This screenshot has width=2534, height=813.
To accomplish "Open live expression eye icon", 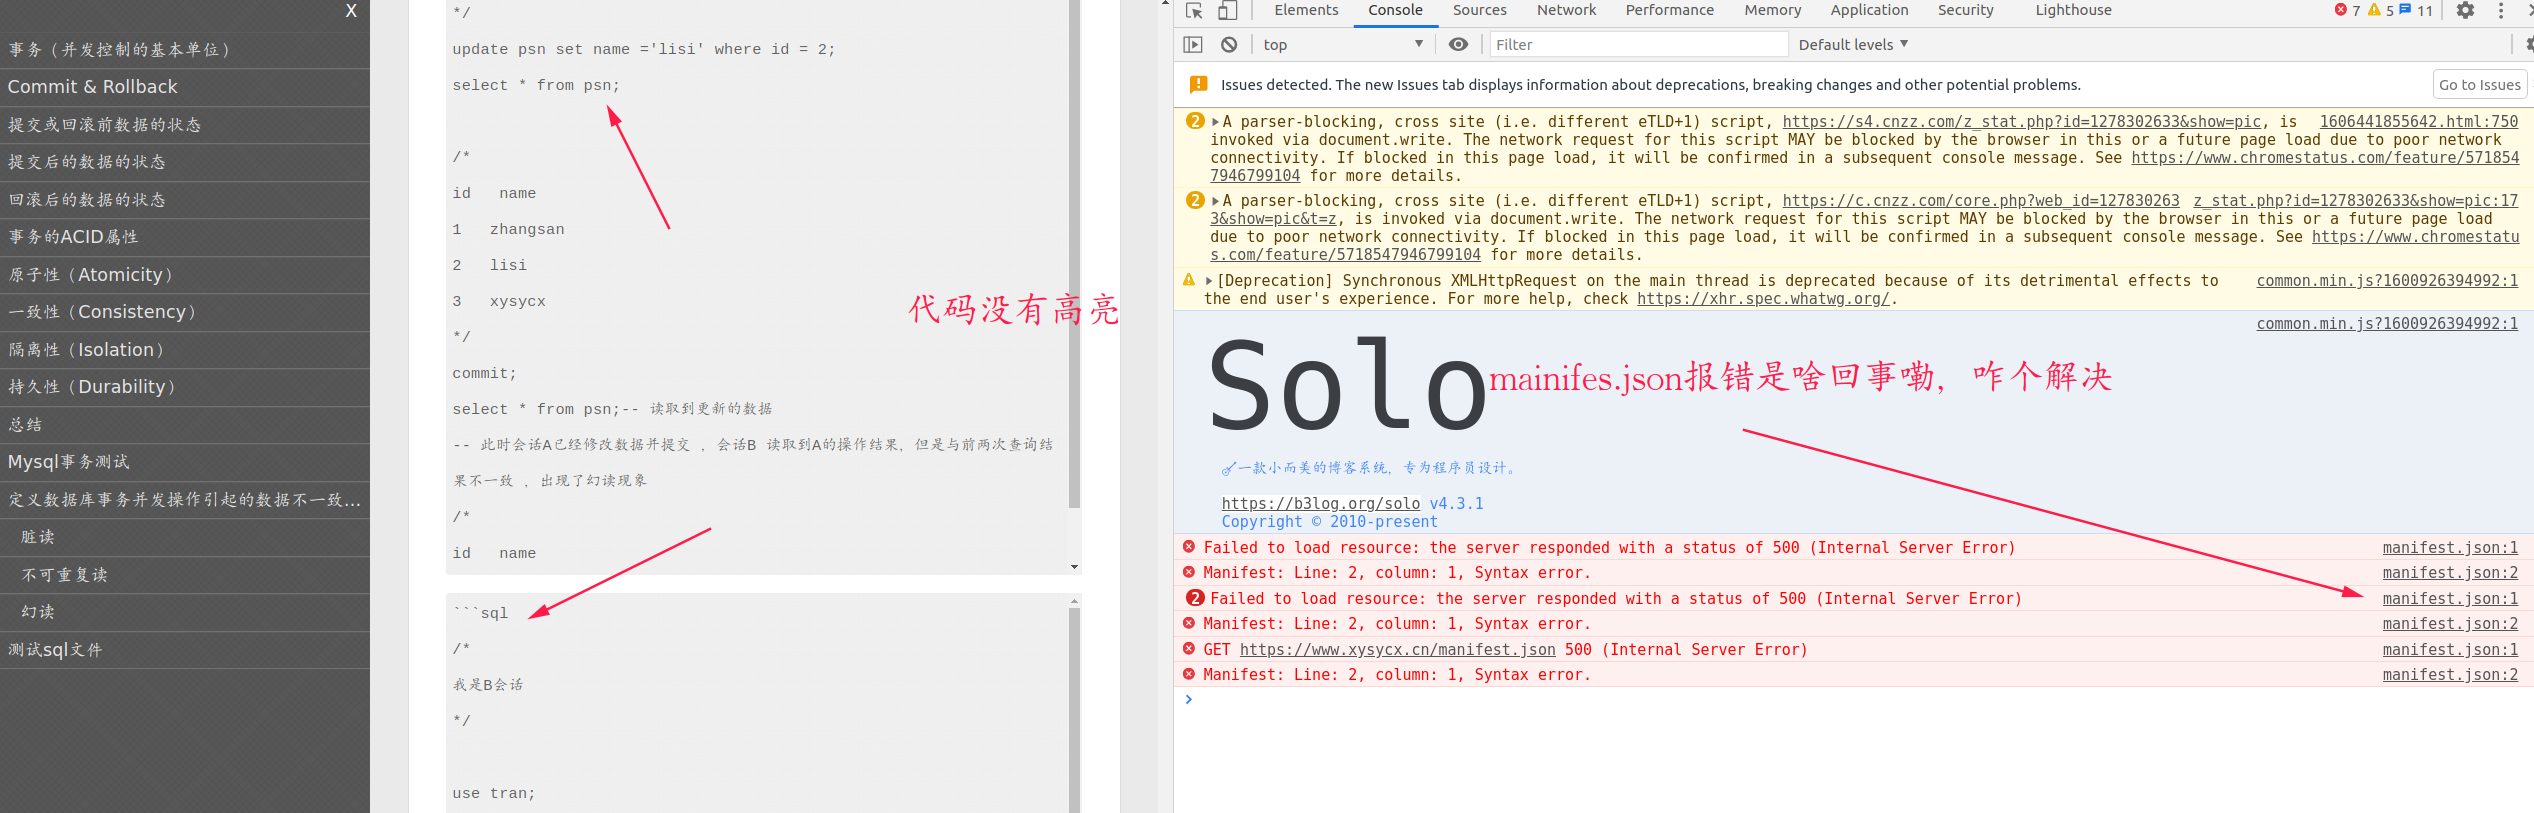I will click(1459, 44).
